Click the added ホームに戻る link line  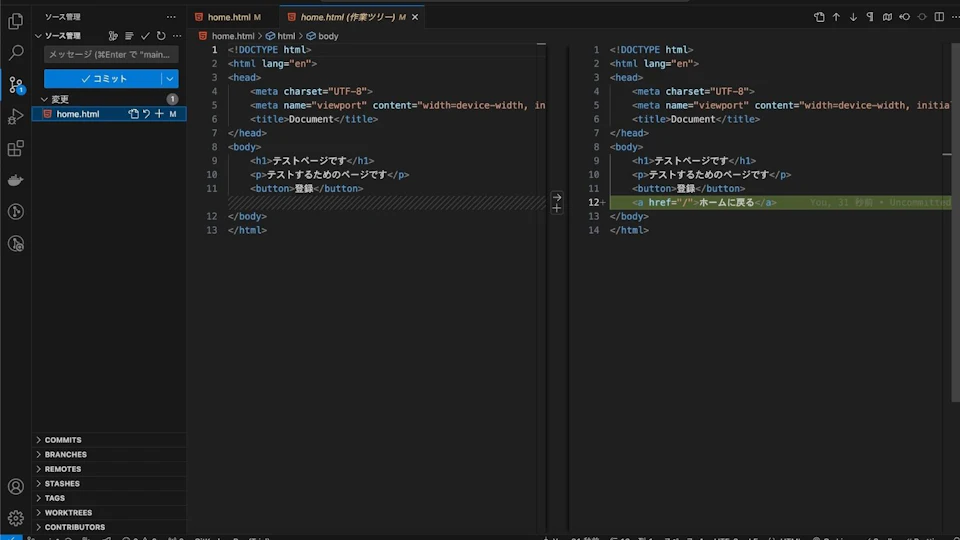pyautogui.click(x=780, y=203)
